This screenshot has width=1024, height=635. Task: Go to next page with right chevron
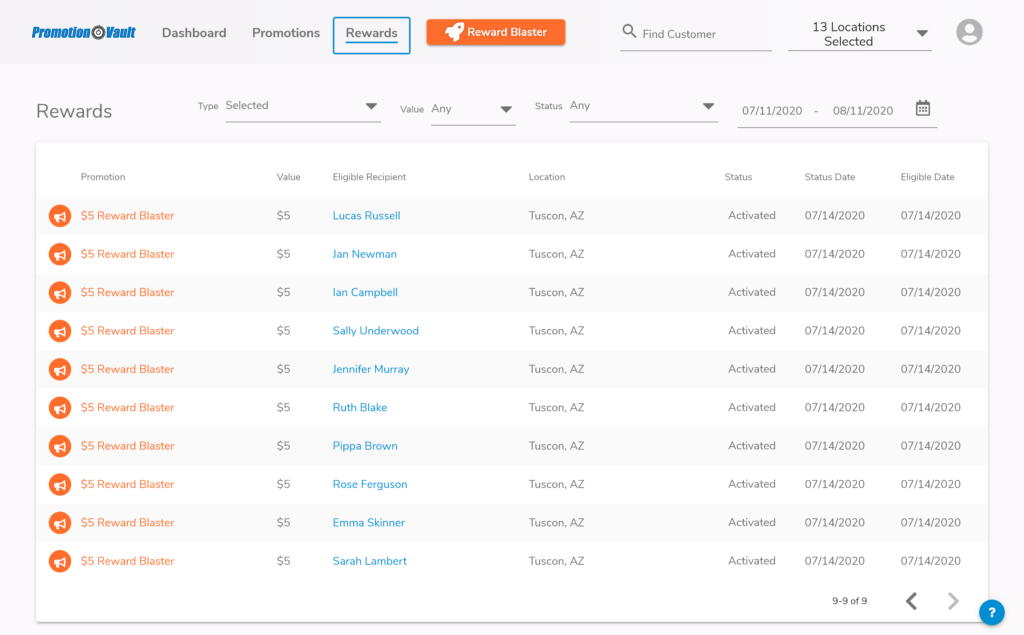coord(953,600)
